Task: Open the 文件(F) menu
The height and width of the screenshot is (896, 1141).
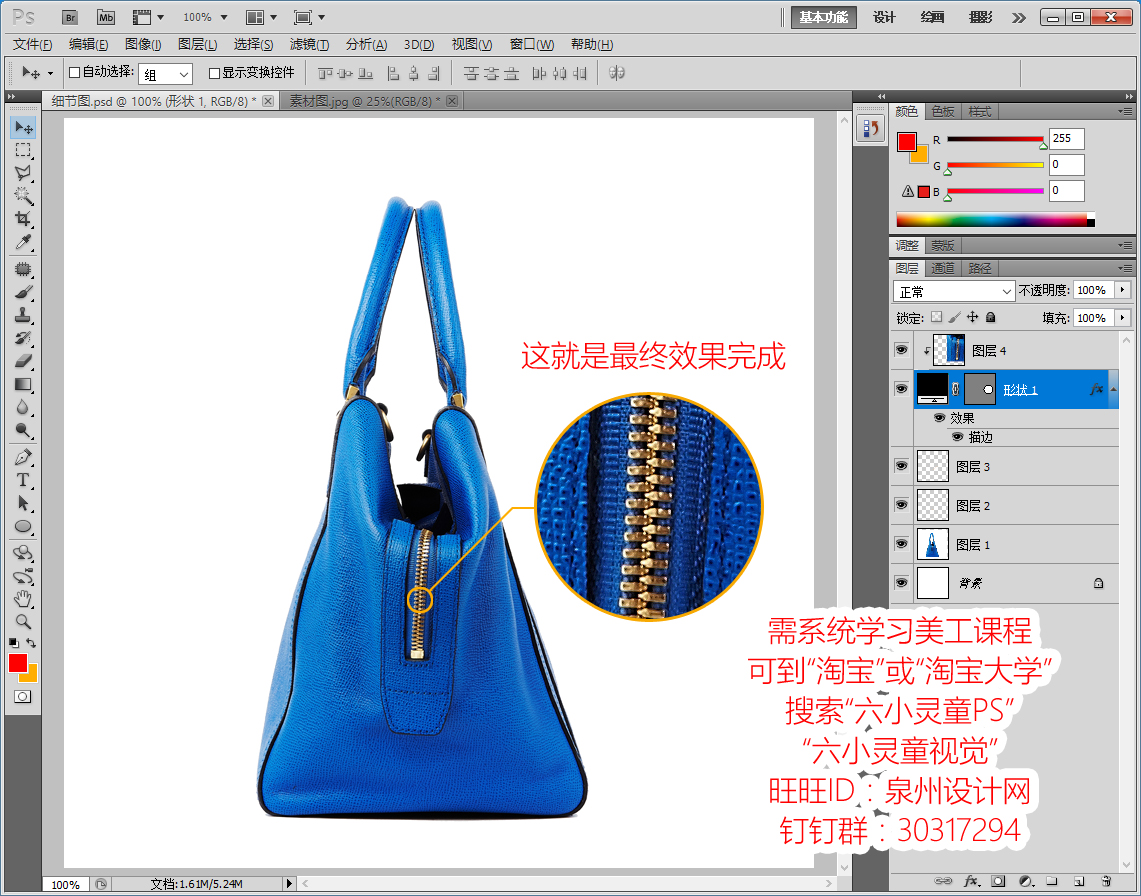Action: (x=33, y=45)
